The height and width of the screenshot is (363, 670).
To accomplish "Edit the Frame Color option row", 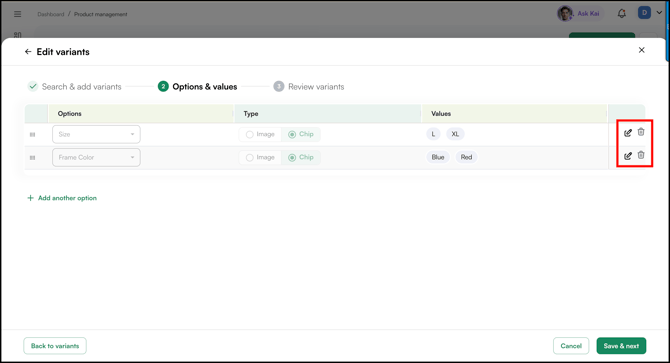I will (628, 156).
